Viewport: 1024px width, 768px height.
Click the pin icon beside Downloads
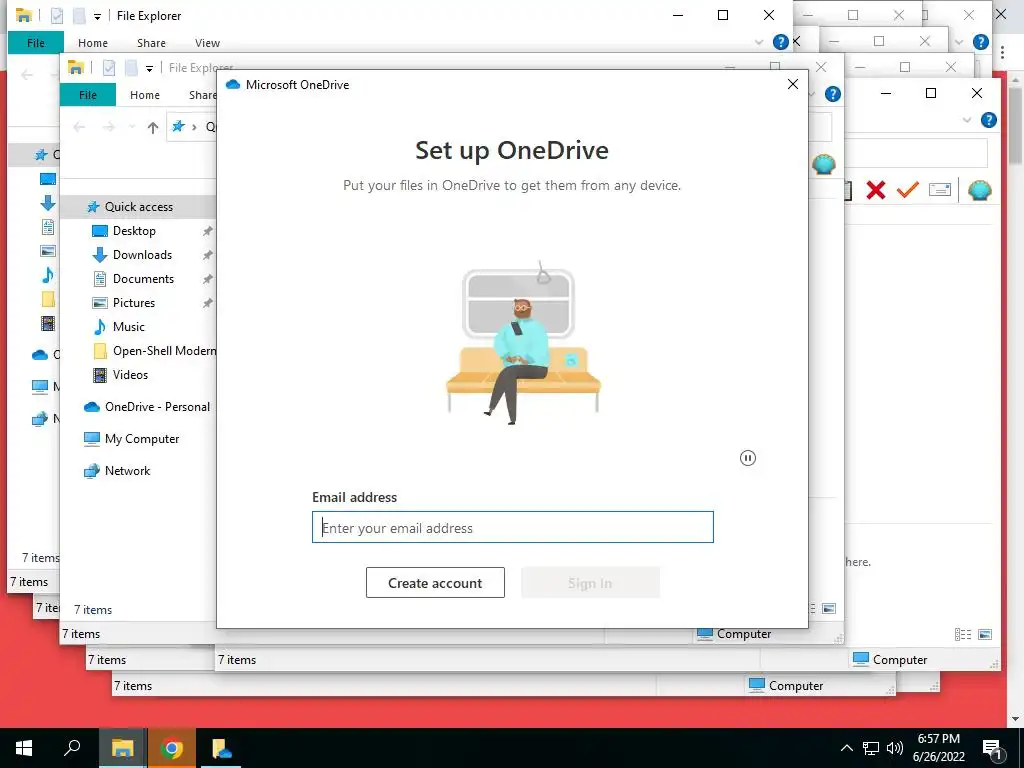pos(207,255)
